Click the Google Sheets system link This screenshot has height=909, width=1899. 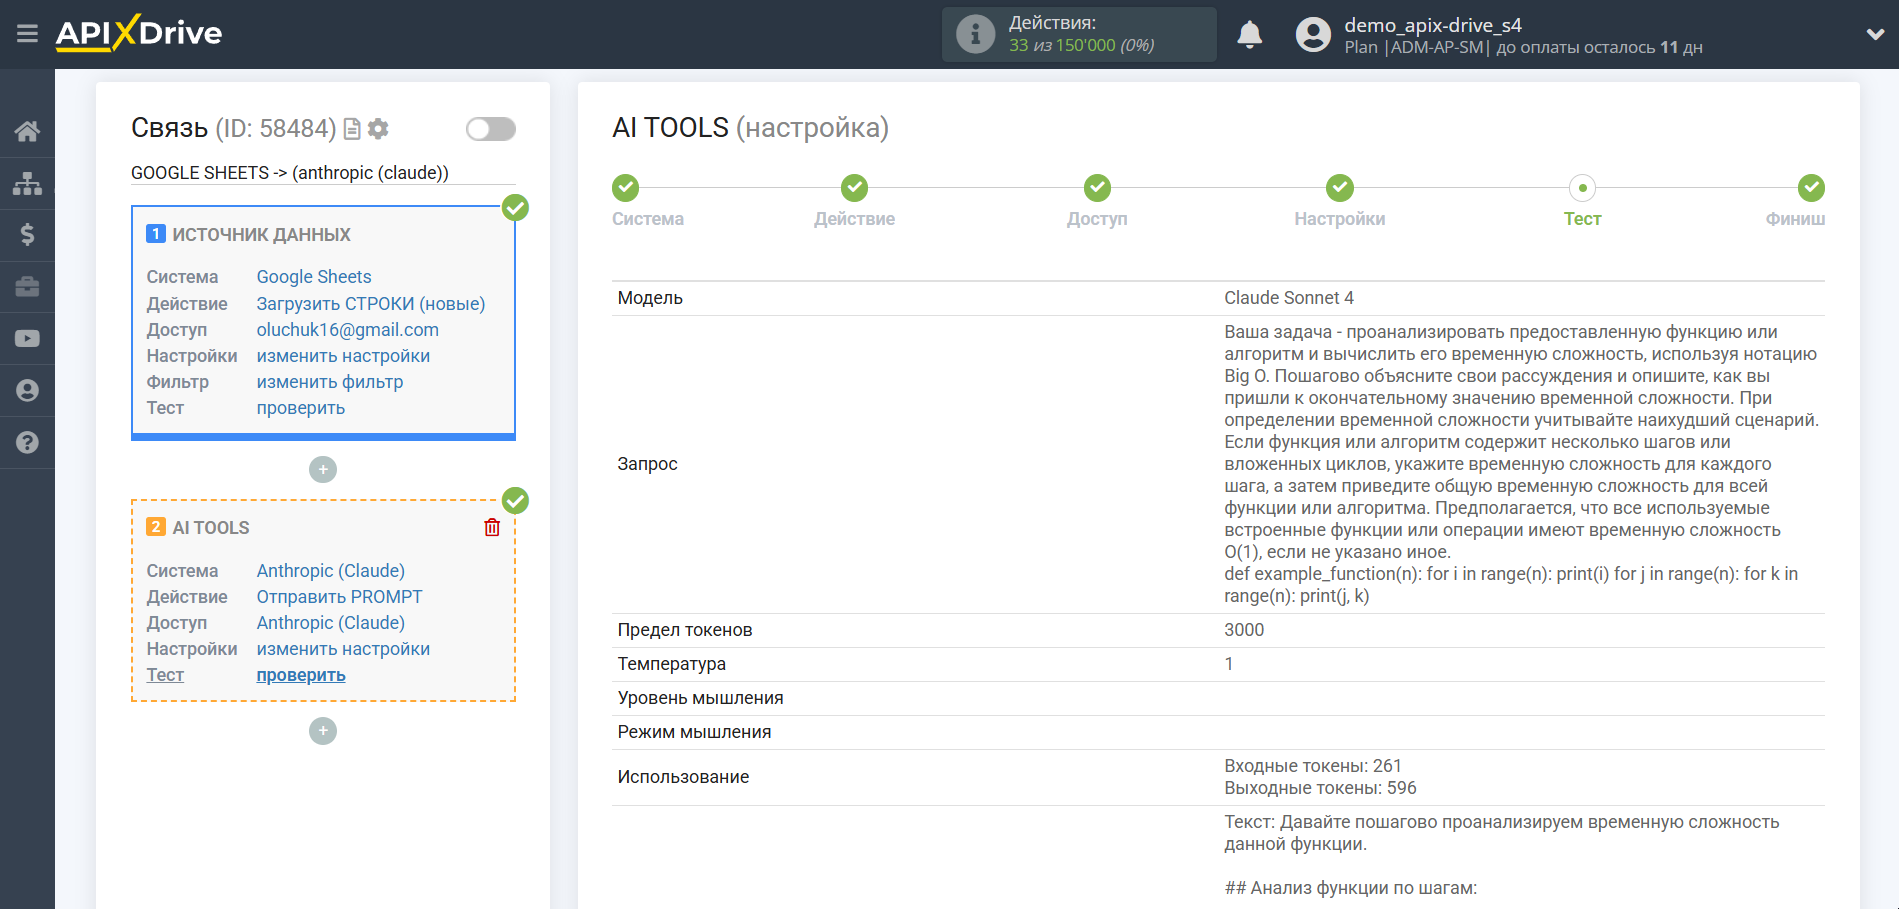point(313,277)
